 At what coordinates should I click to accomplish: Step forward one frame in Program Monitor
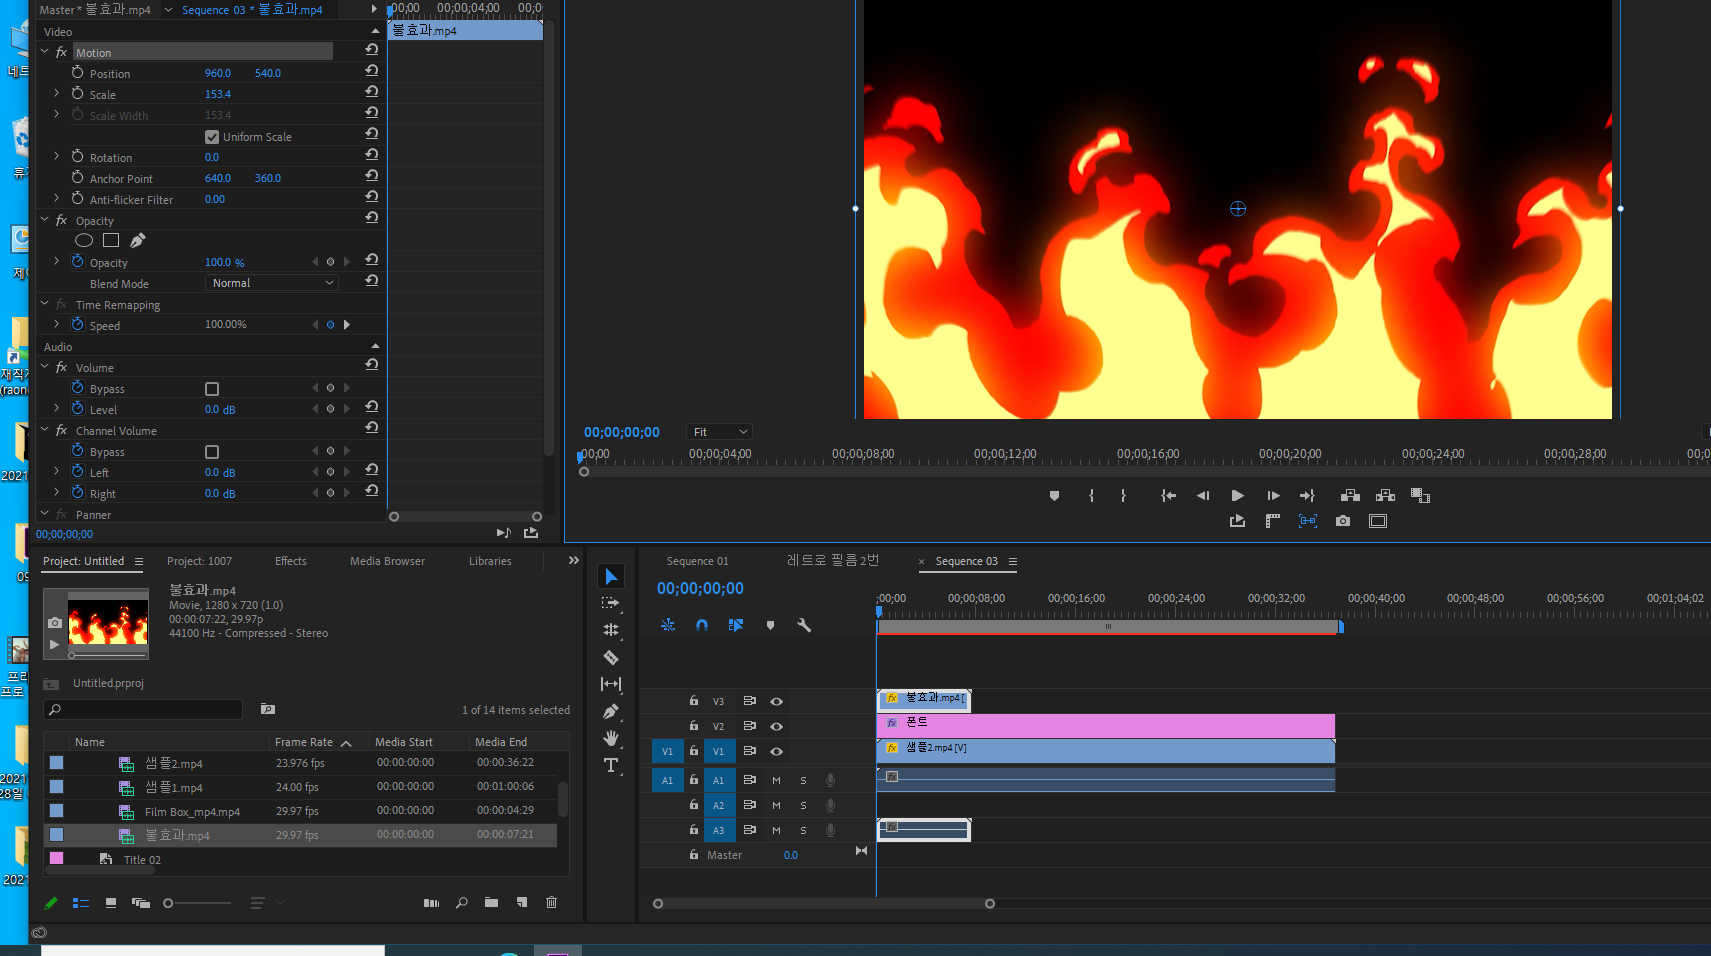click(1273, 495)
